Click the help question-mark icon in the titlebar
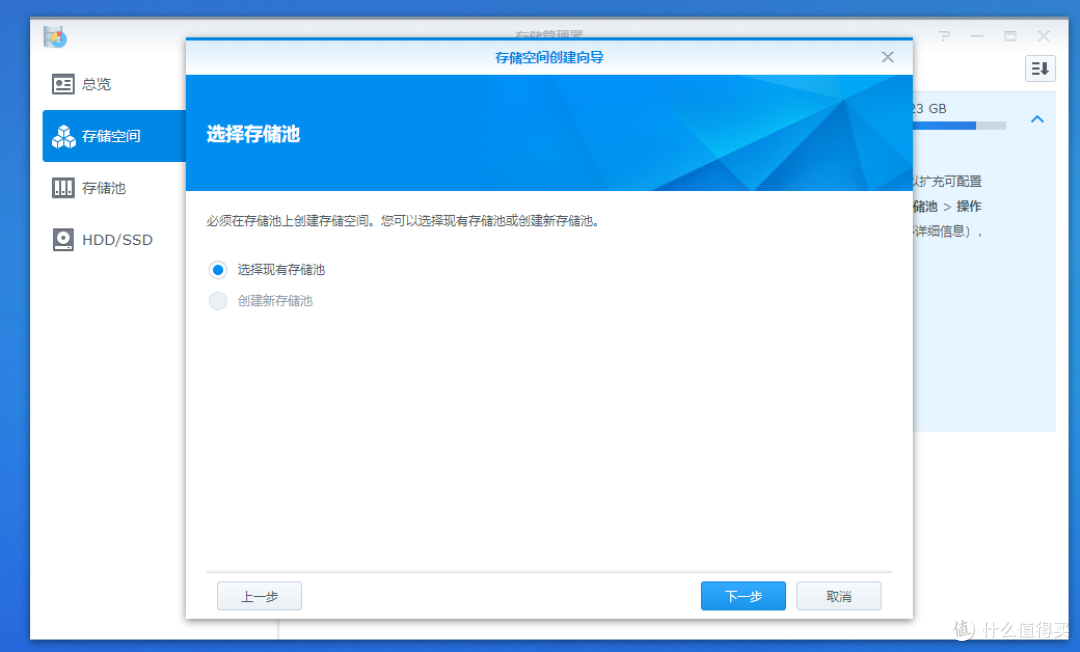Screen dimensions: 1080x652 click(x=943, y=36)
